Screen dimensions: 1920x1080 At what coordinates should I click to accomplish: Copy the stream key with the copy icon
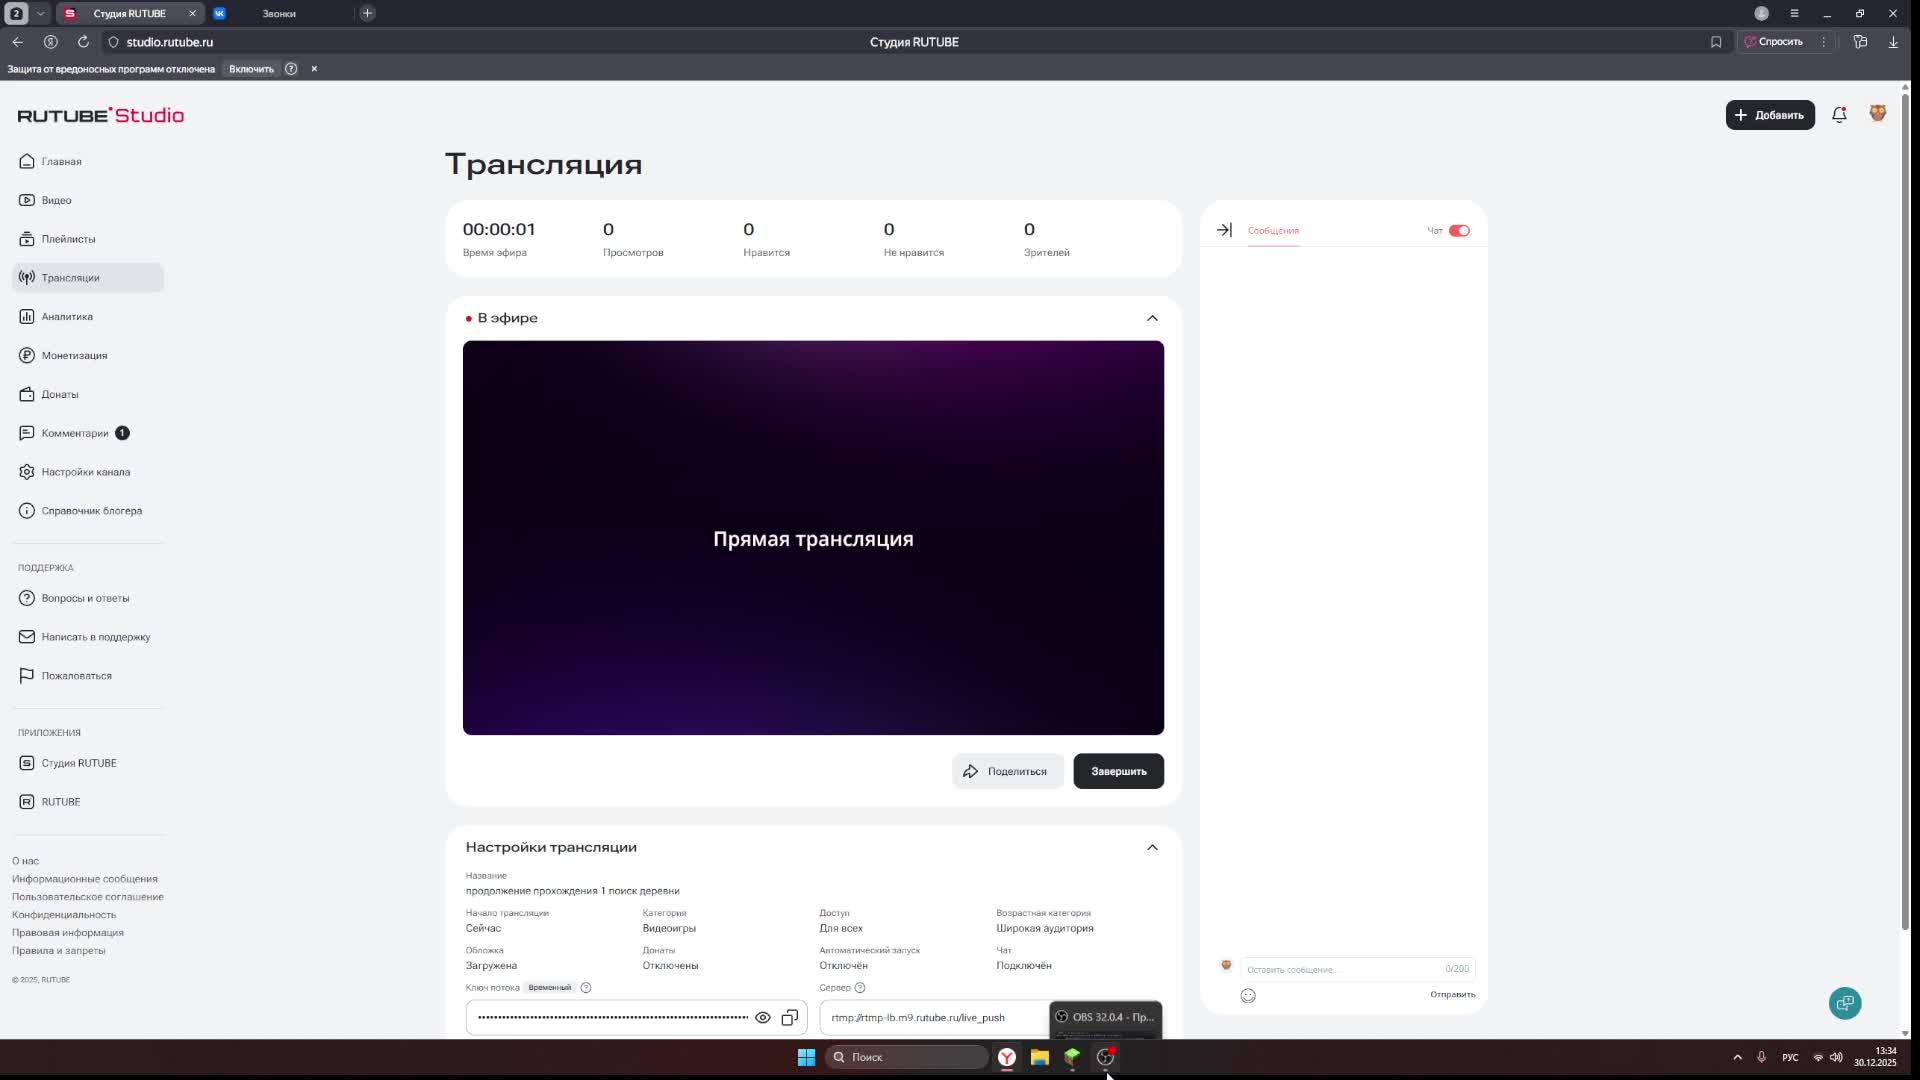[790, 1018]
